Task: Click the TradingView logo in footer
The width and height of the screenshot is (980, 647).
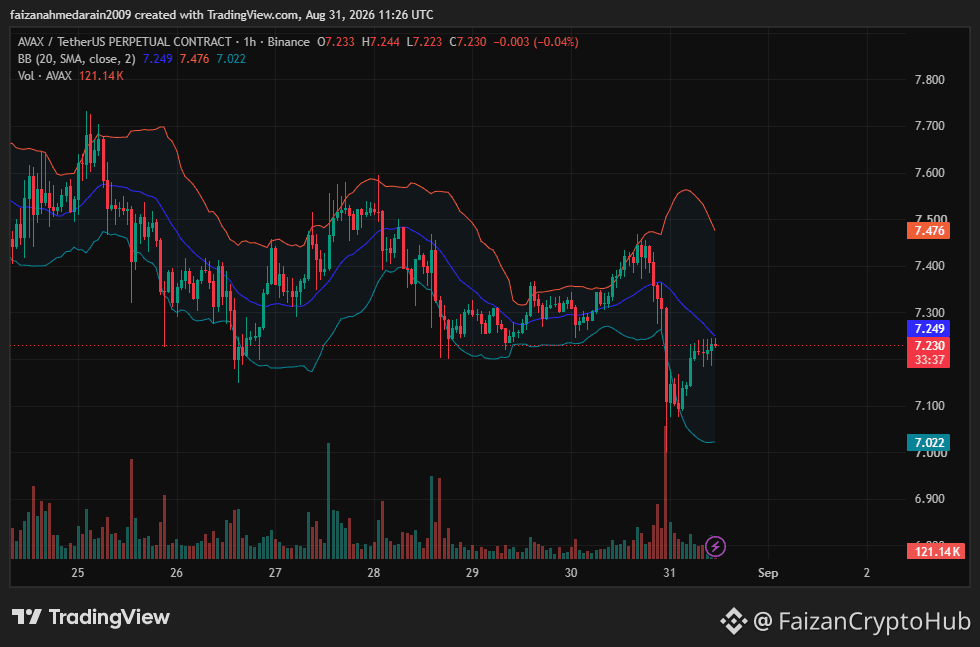Action: click(x=91, y=618)
